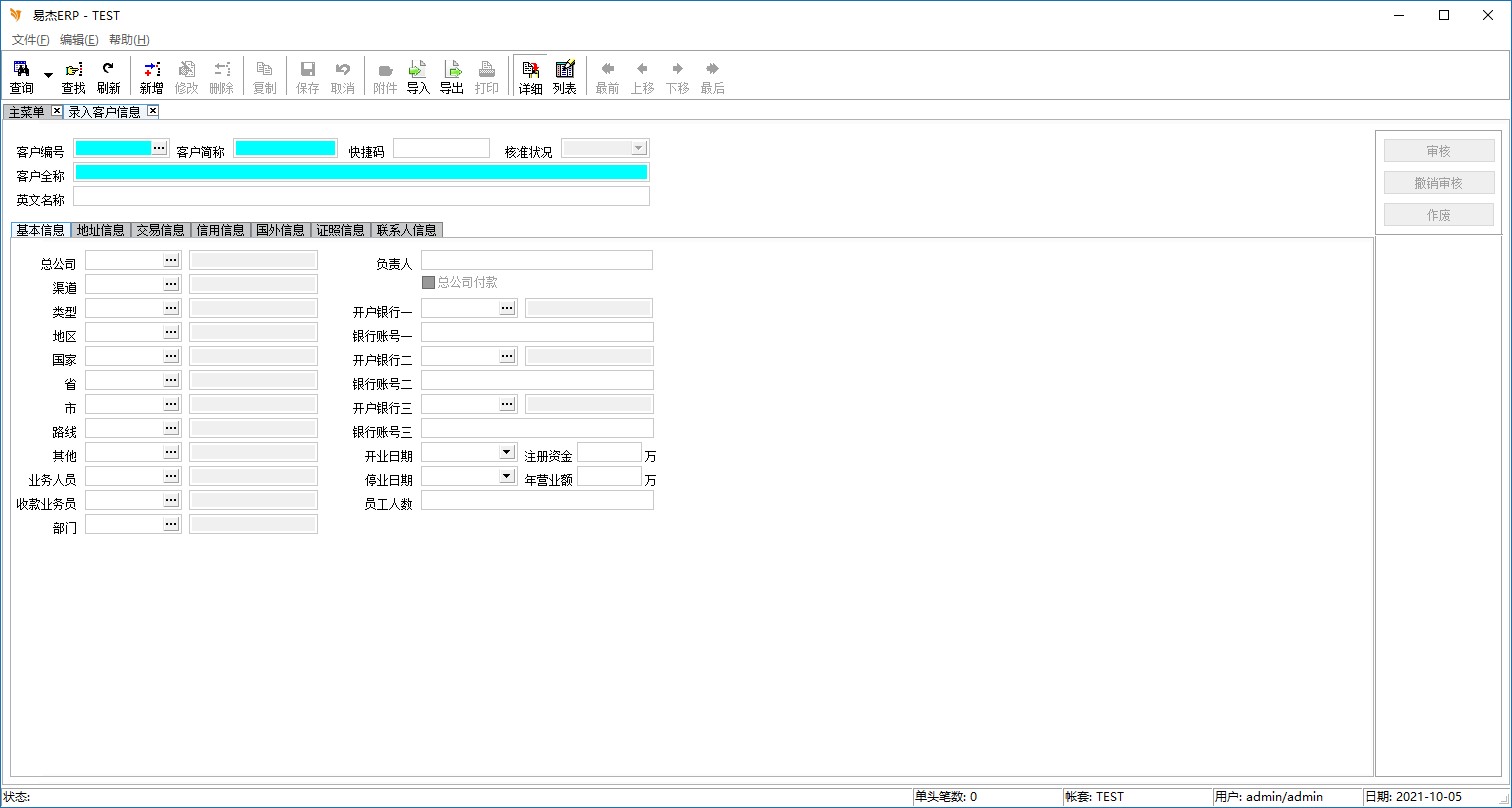Click the 导入 (Import) toolbar icon
This screenshot has height=808, width=1512.
click(418, 77)
